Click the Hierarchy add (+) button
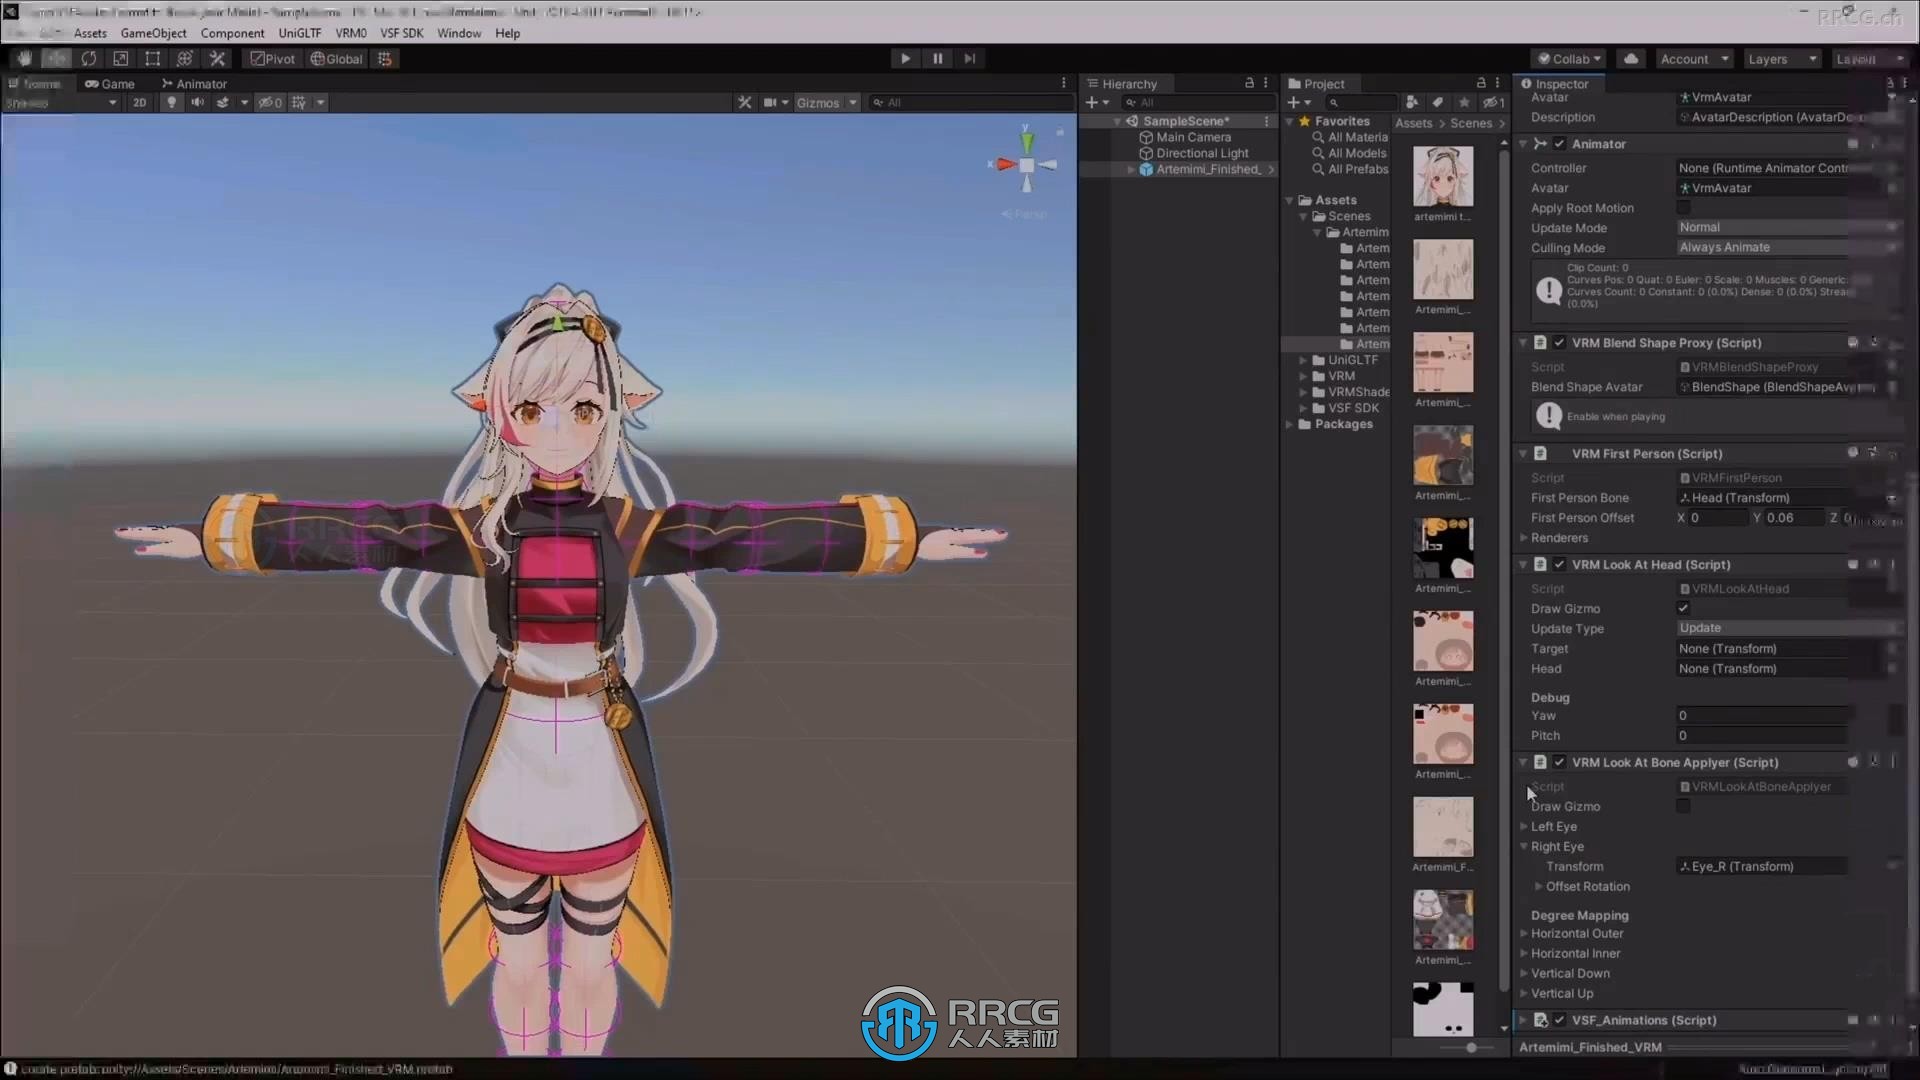The image size is (1920, 1080). click(1097, 102)
